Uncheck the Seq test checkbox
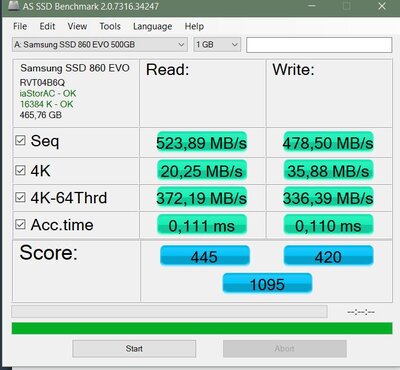This screenshot has height=370, width=400. coord(20,140)
